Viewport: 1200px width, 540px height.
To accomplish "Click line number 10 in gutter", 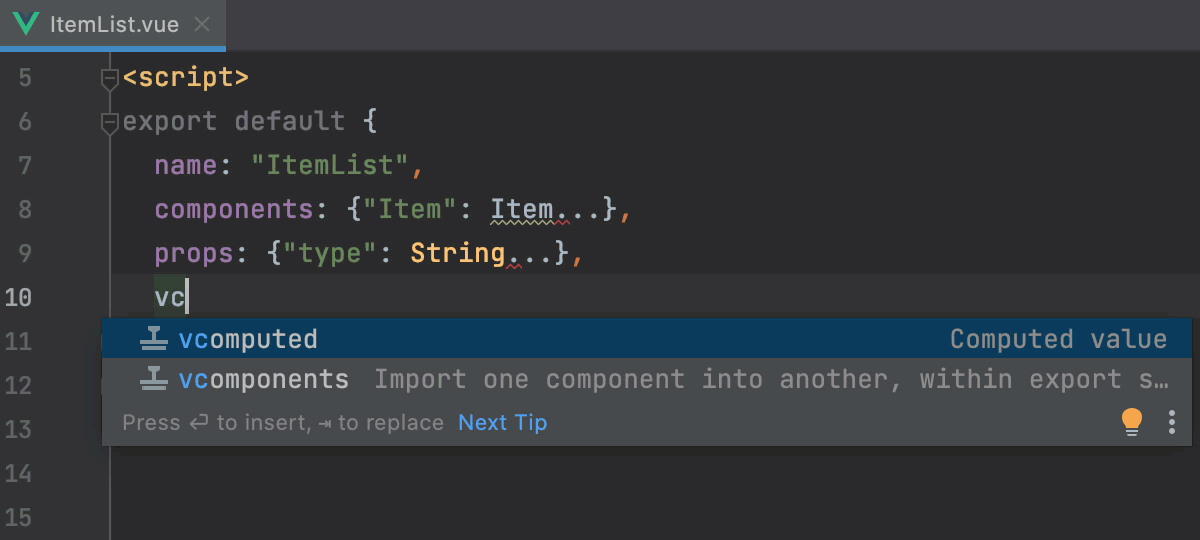I will tap(18, 298).
